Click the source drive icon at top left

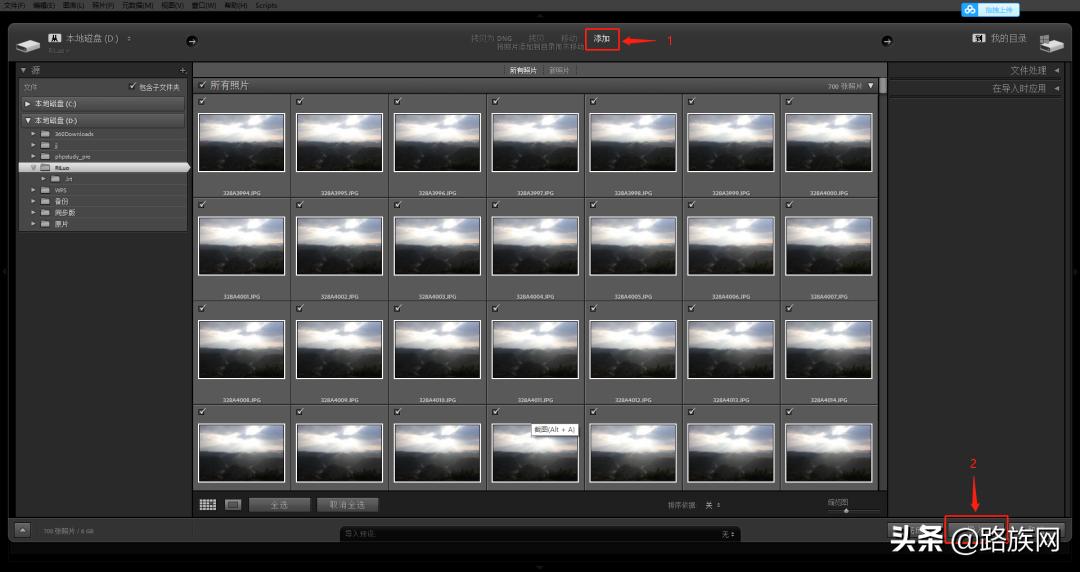[28, 44]
